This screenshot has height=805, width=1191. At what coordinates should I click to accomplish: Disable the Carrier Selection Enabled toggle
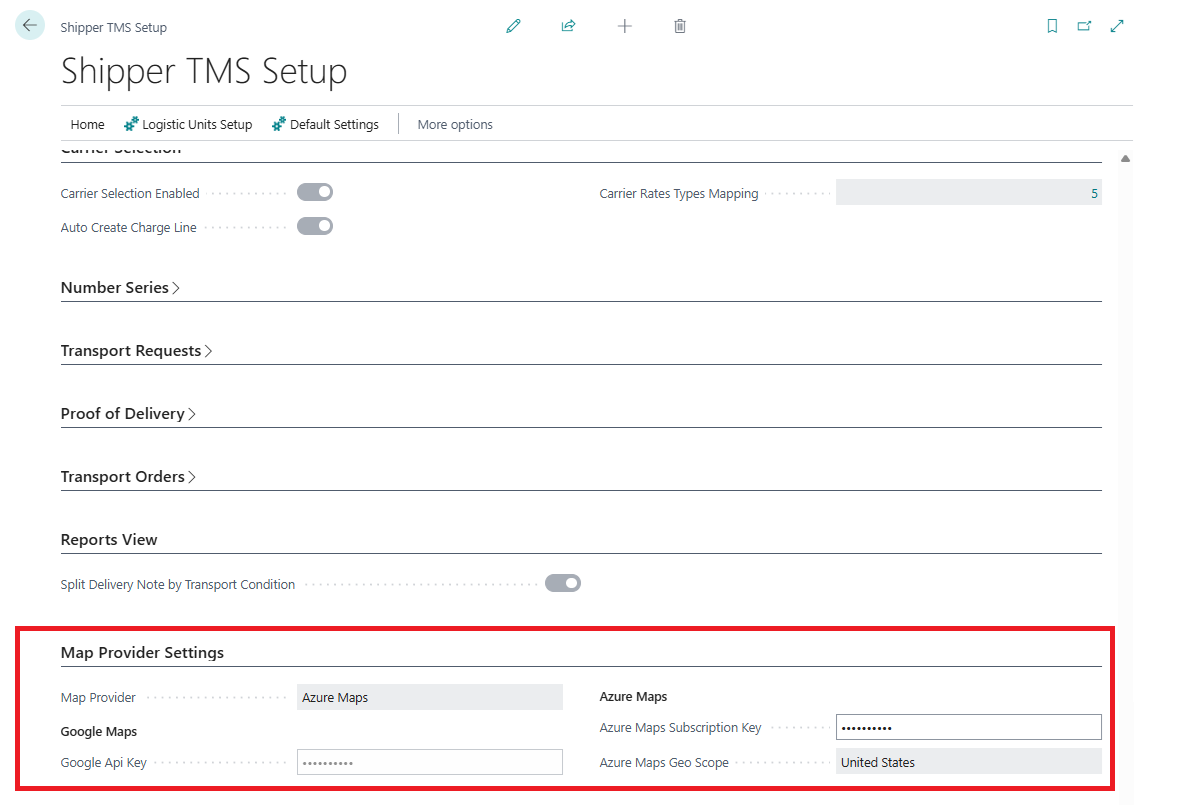point(314,192)
